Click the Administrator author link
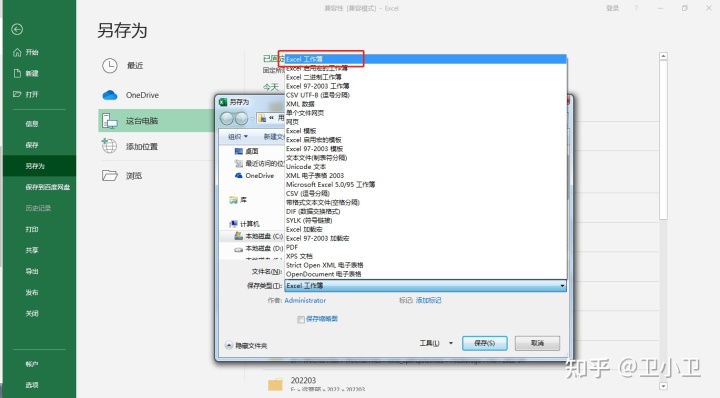 [305, 300]
